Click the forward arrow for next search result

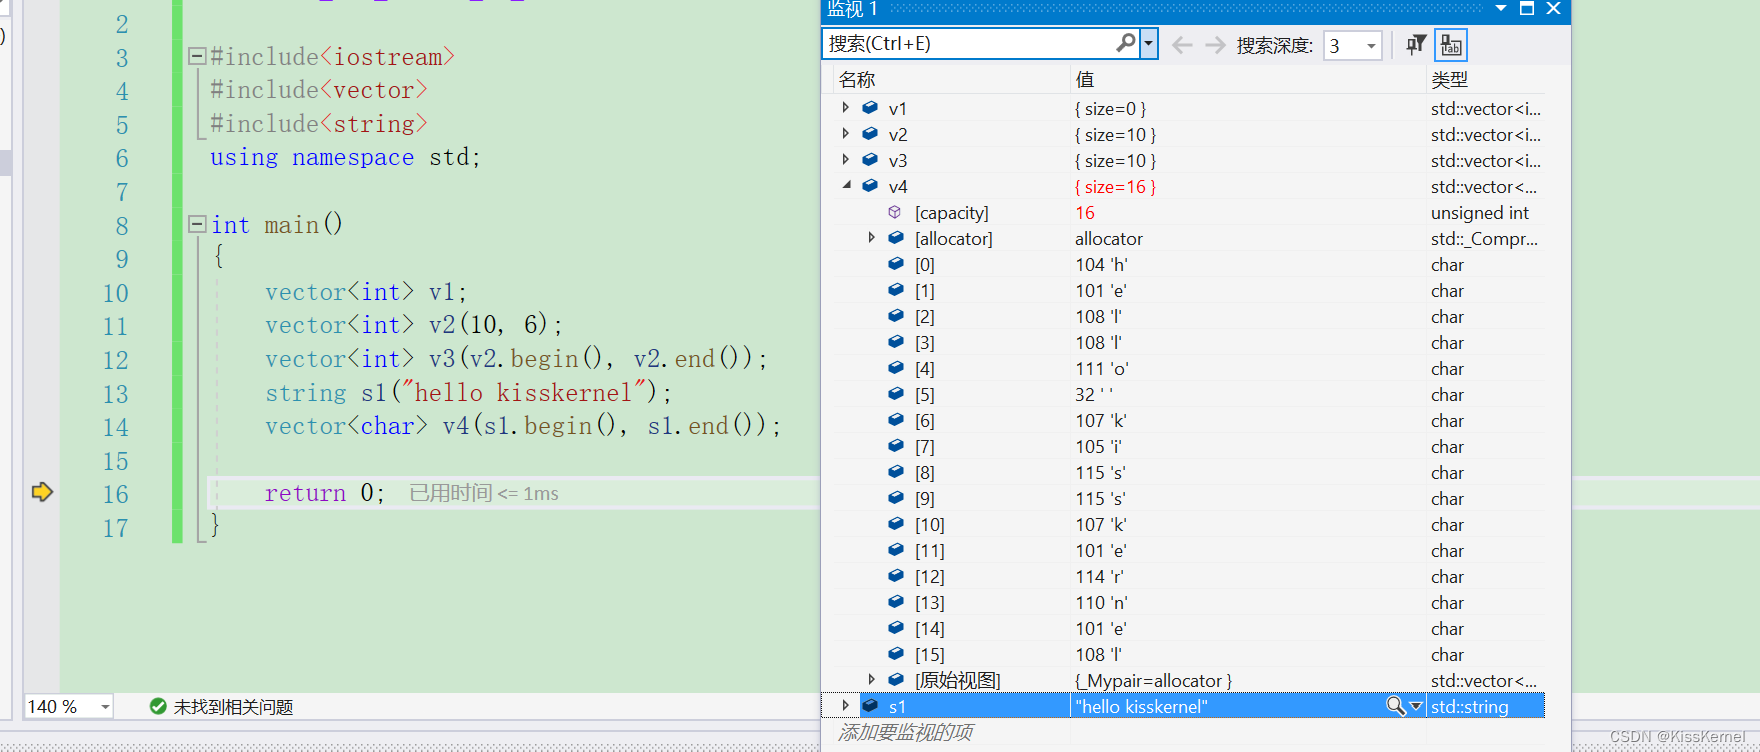click(x=1215, y=45)
